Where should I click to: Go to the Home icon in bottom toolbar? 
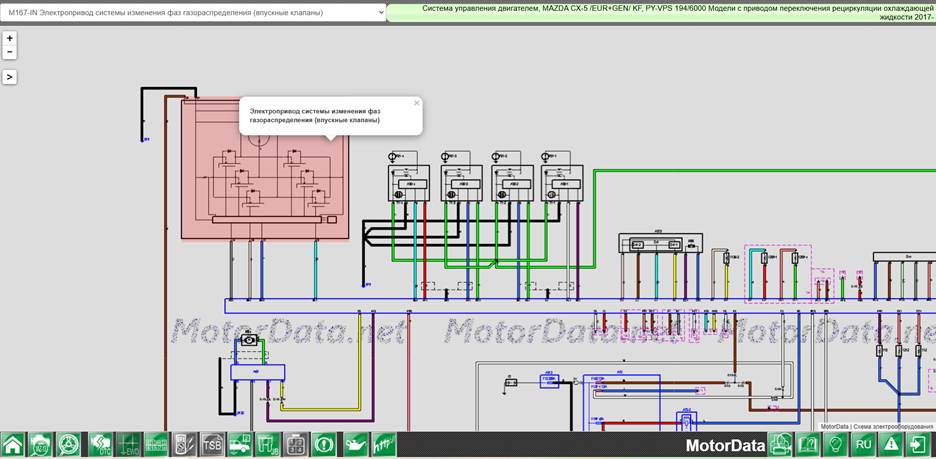pos(13,445)
